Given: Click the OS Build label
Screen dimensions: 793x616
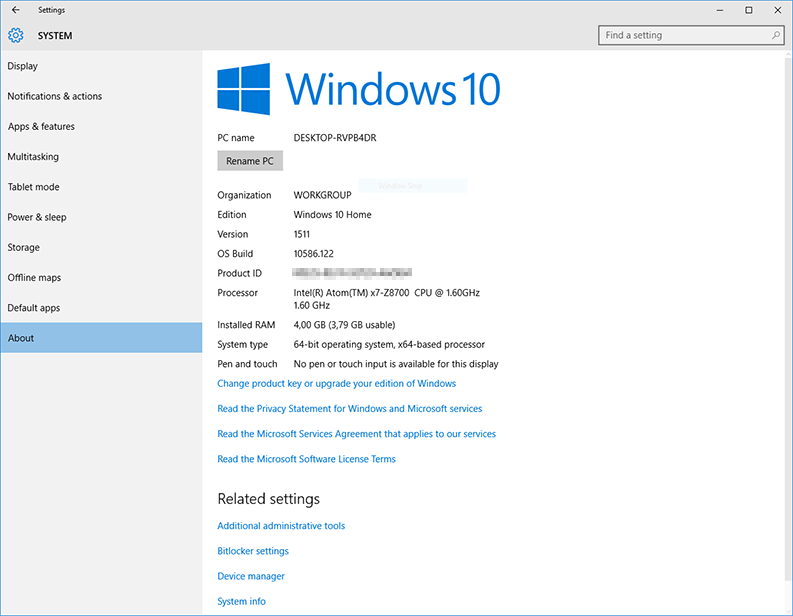Looking at the screenshot, I should pyautogui.click(x=235, y=254).
